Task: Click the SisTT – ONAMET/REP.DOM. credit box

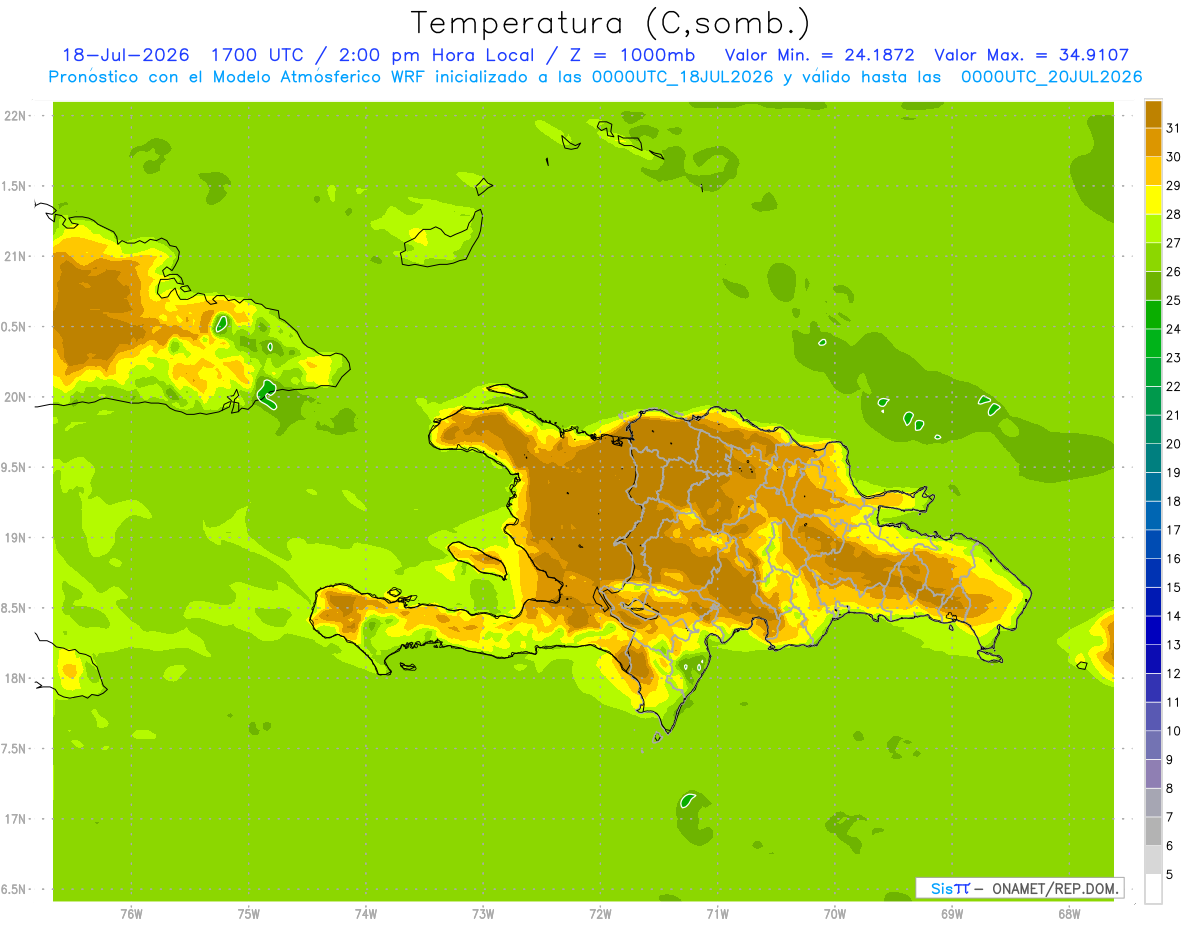Action: (x=1020, y=888)
